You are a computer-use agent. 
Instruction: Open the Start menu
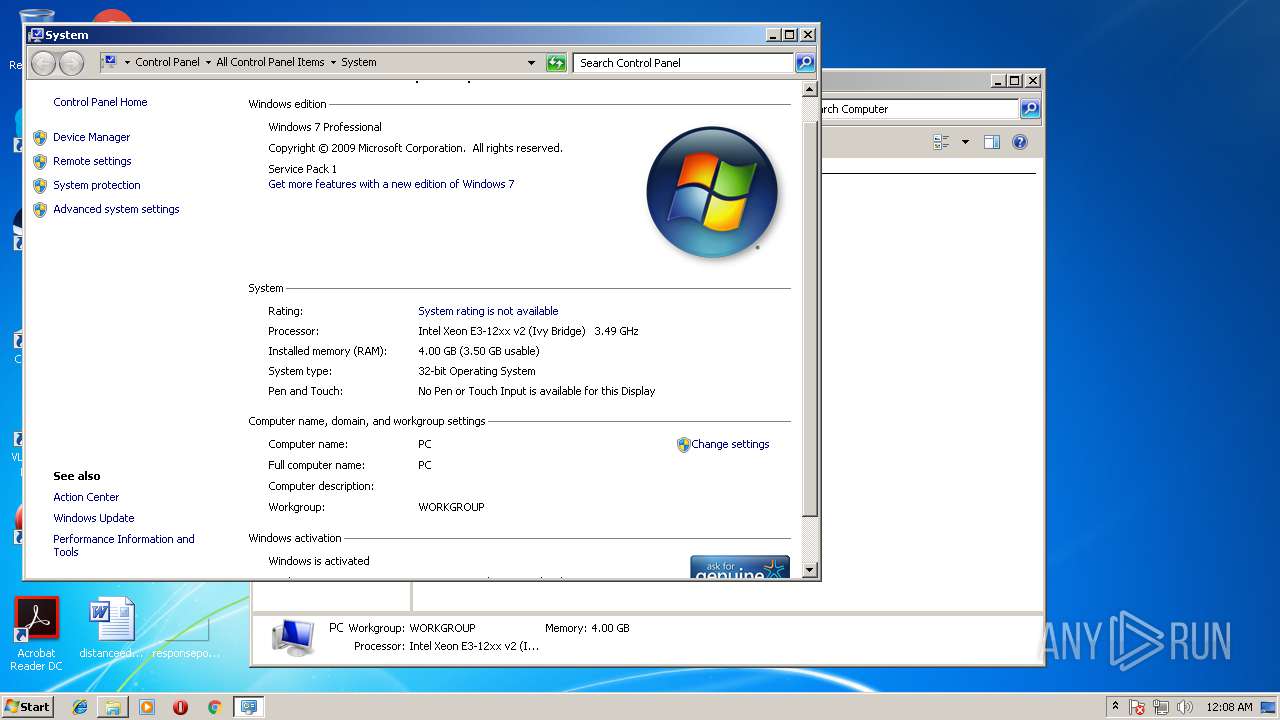pos(28,707)
